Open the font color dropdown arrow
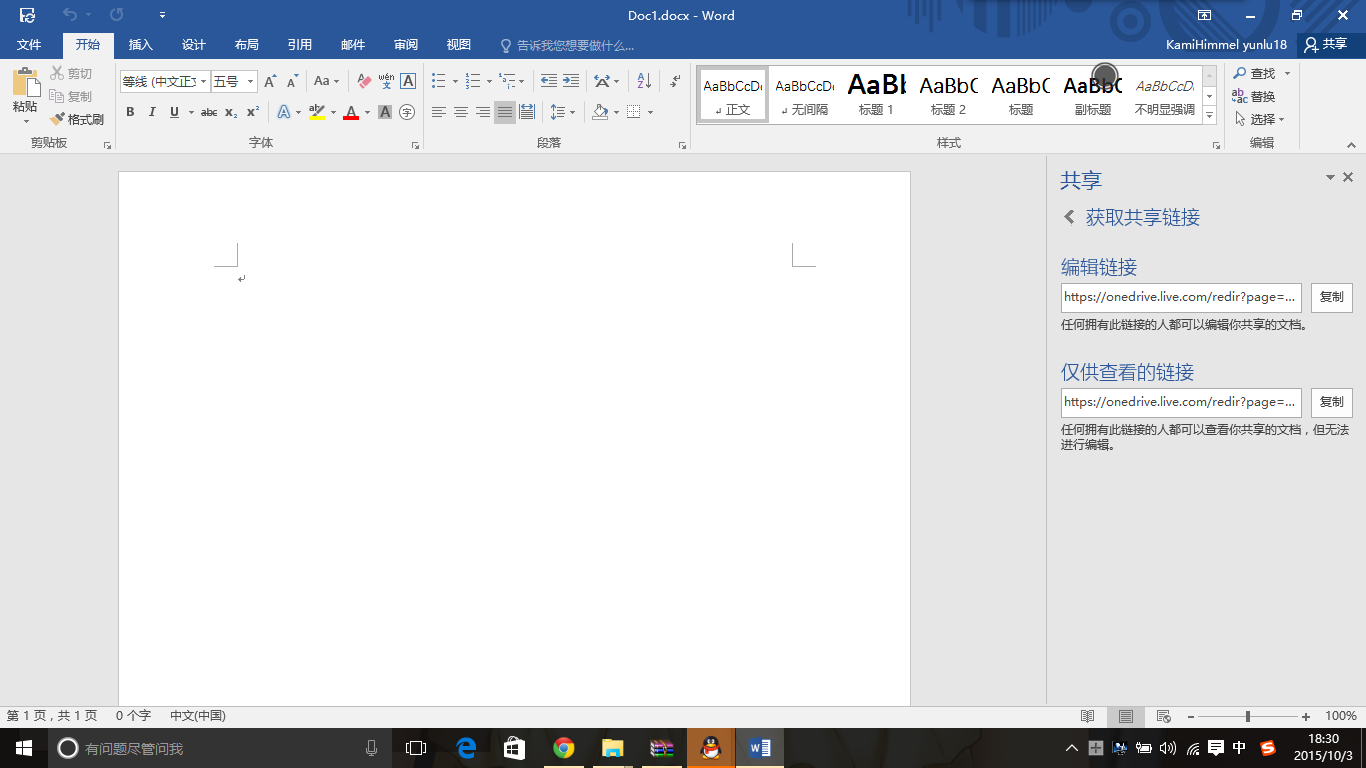 click(367, 112)
